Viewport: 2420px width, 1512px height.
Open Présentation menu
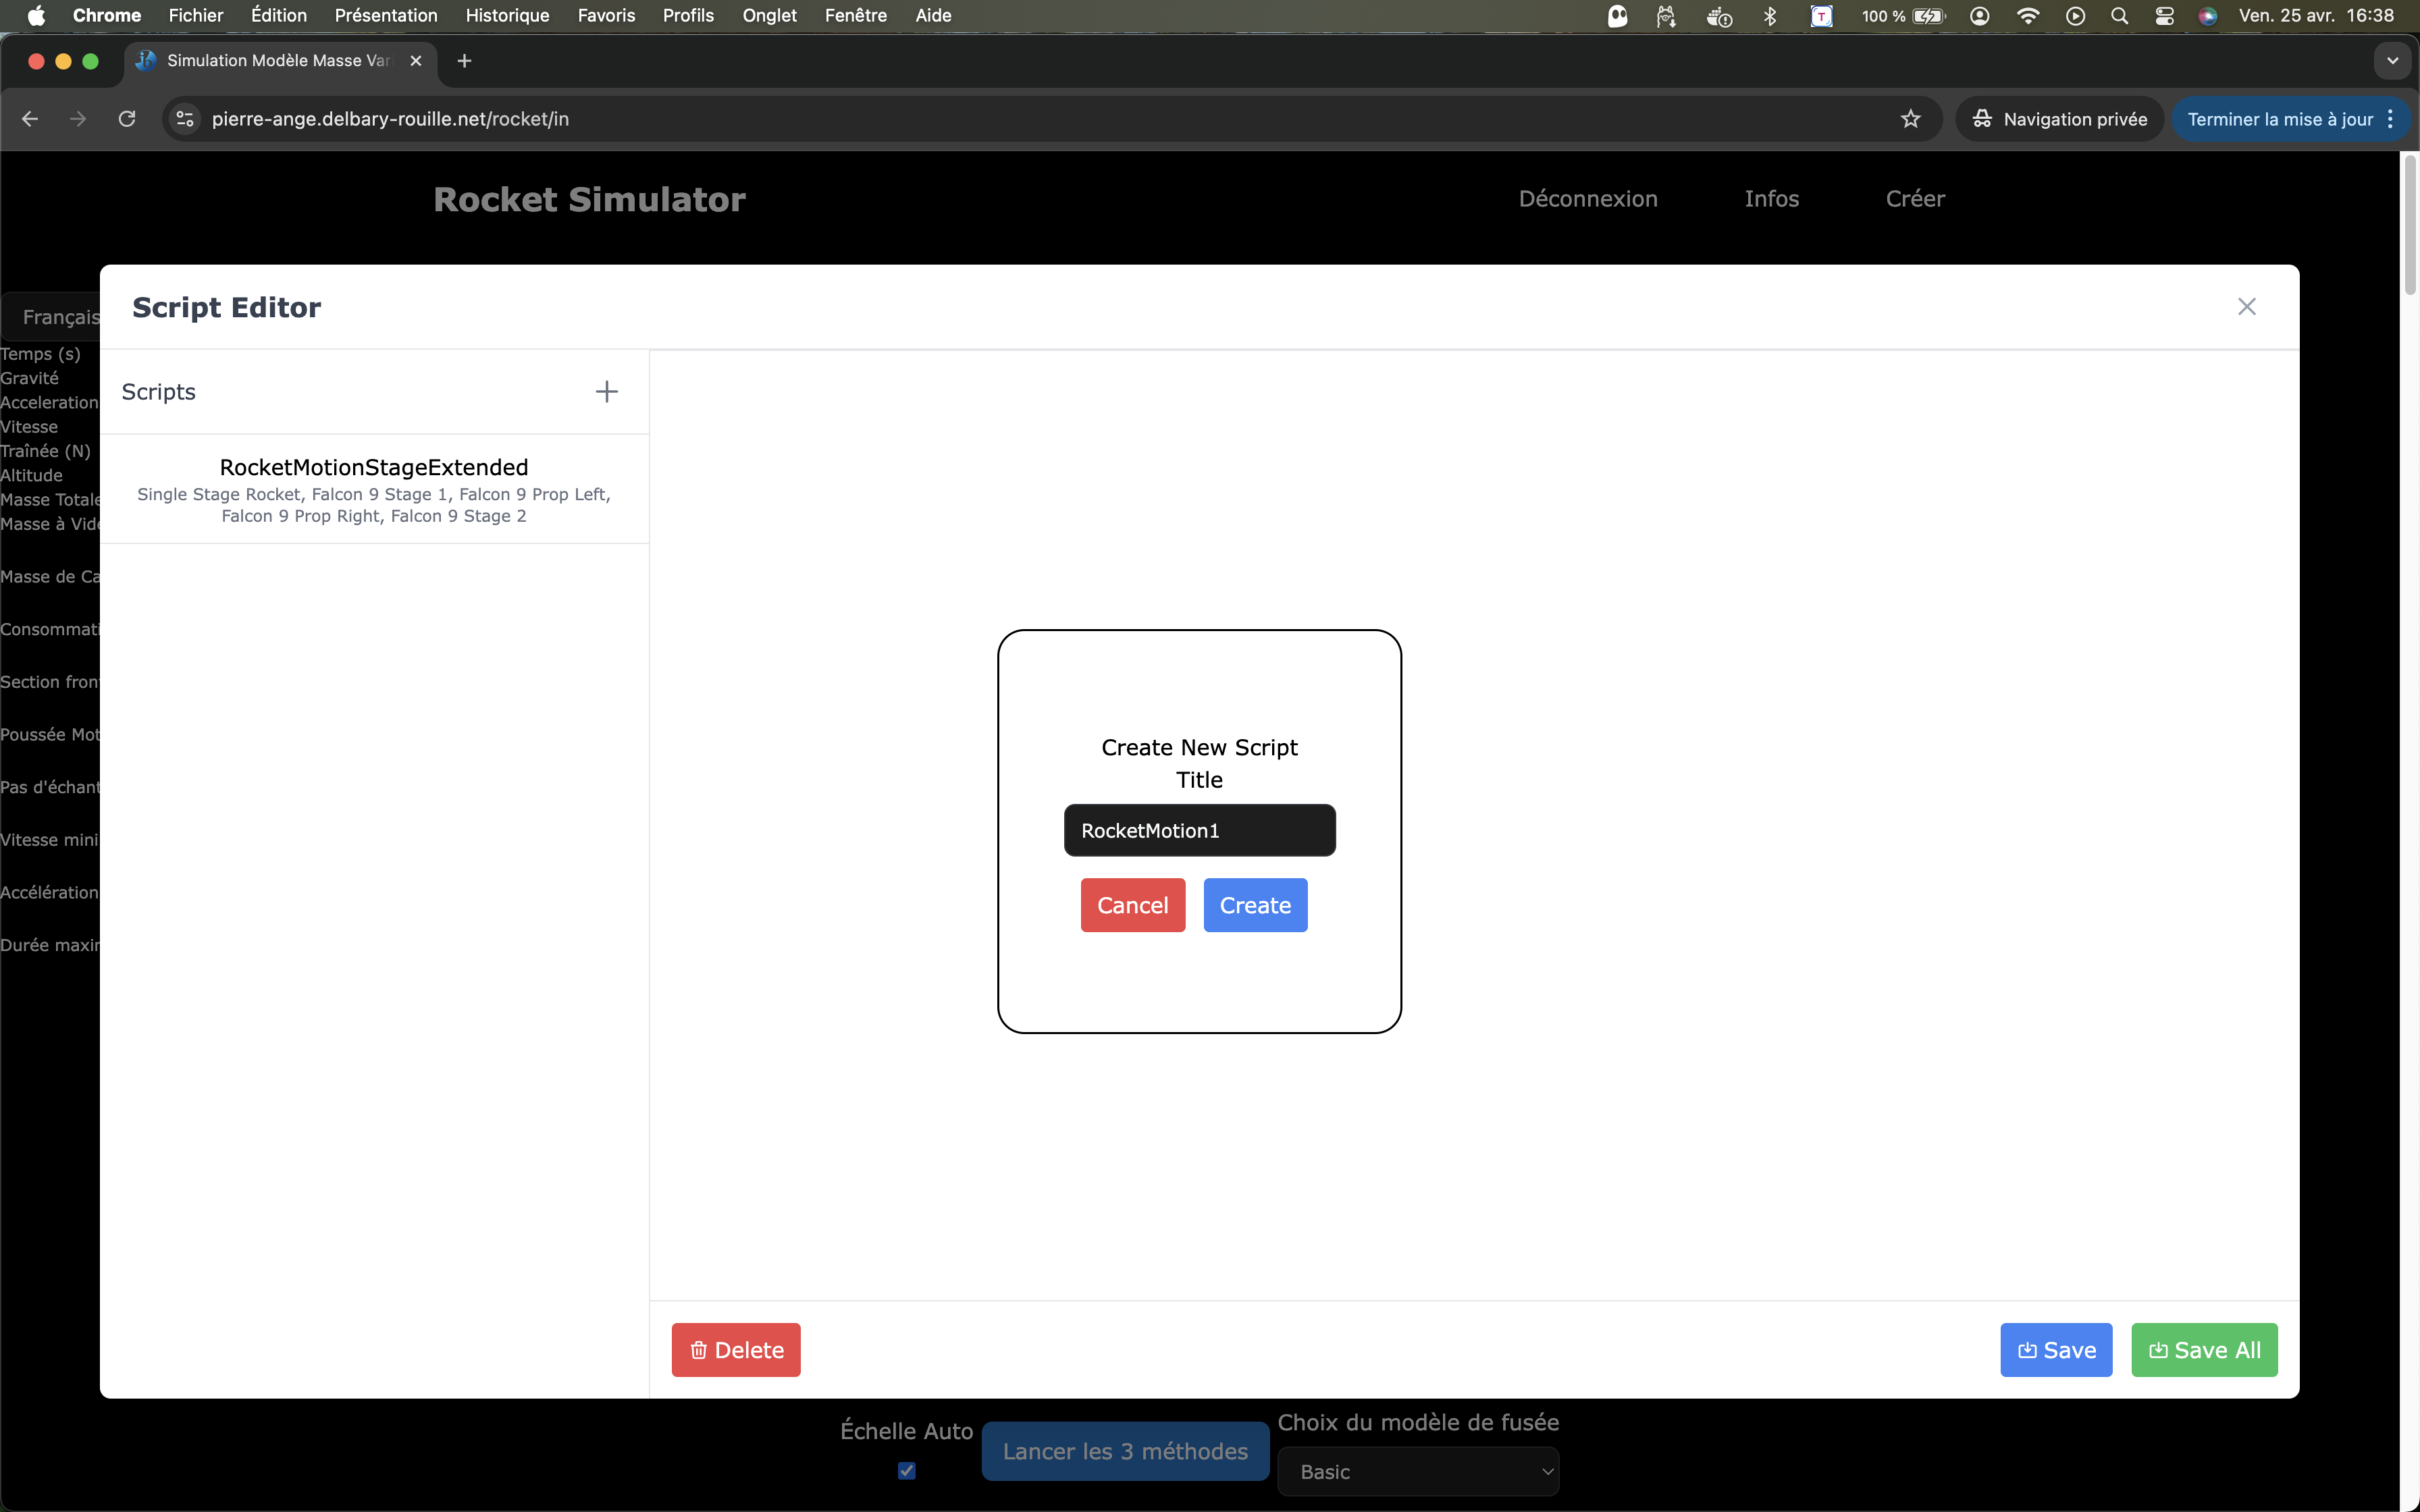pyautogui.click(x=386, y=15)
